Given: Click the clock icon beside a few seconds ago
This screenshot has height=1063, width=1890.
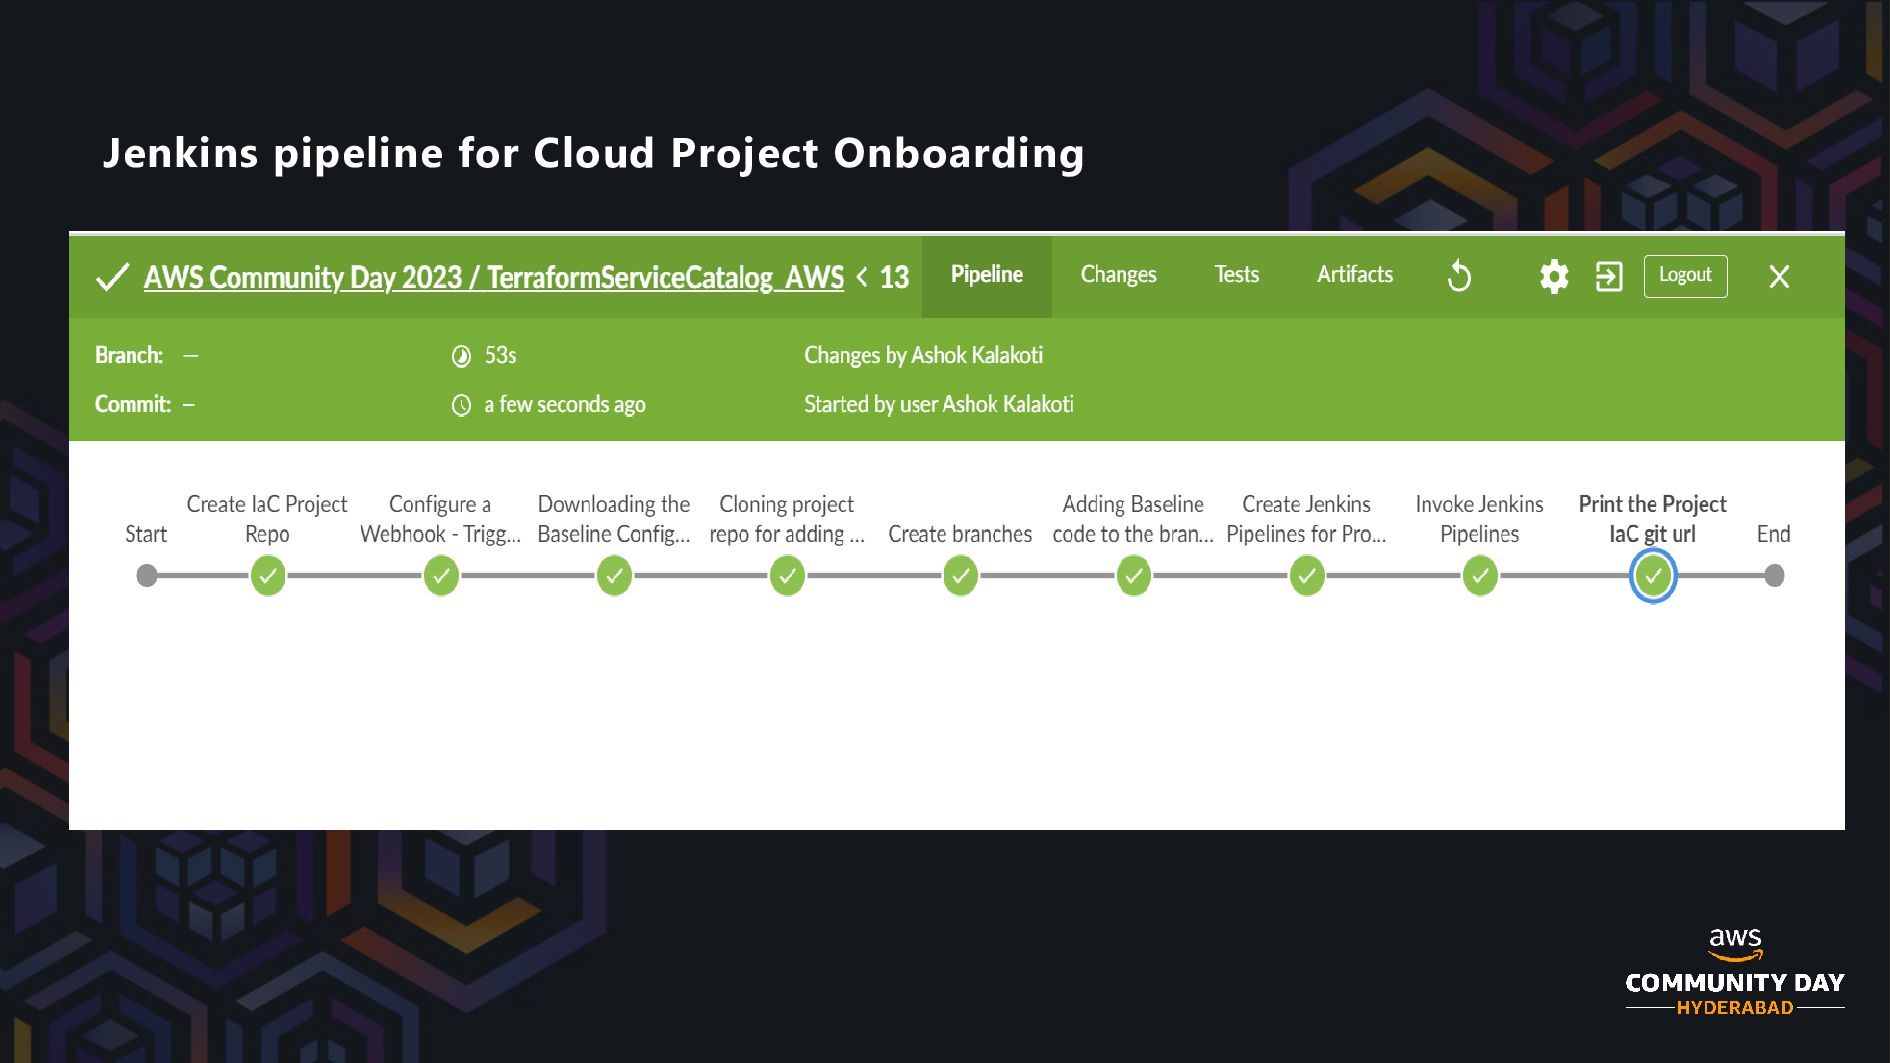Looking at the screenshot, I should pyautogui.click(x=461, y=405).
